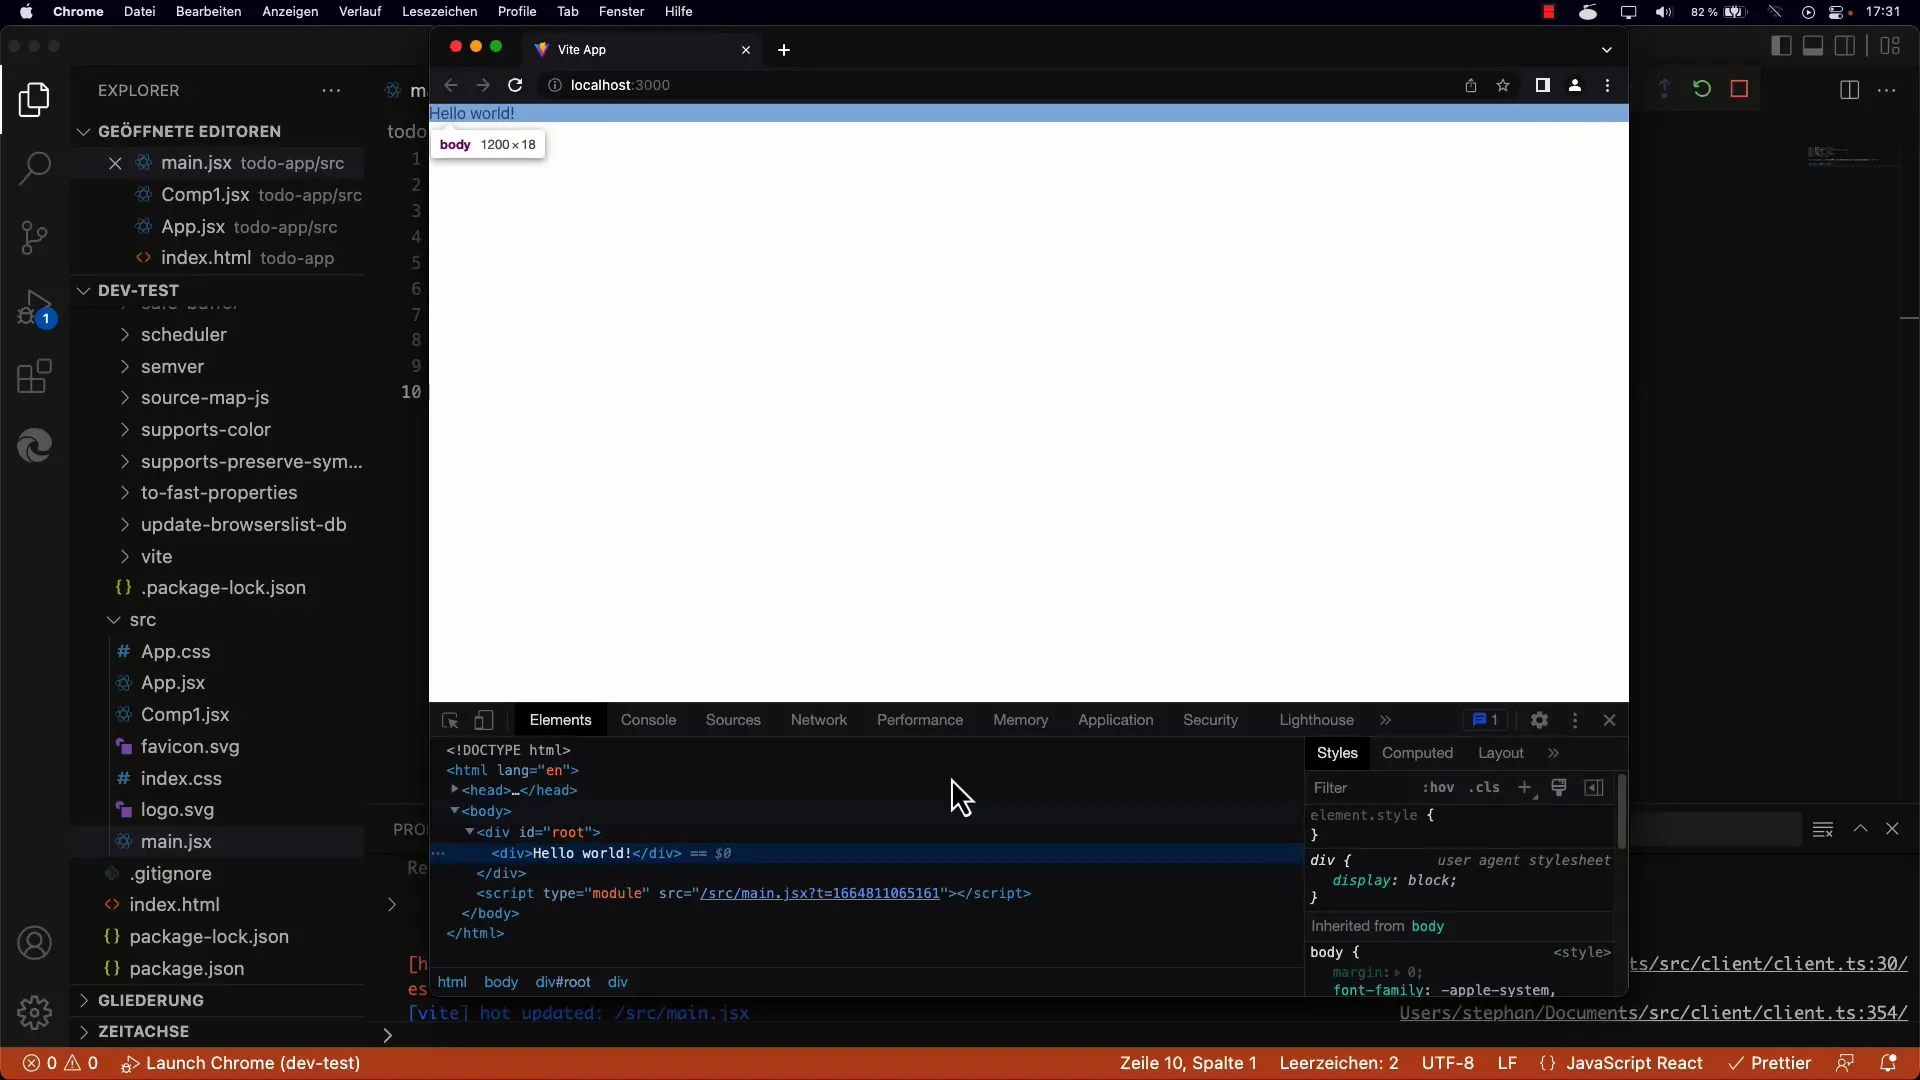1920x1080 pixels.
Task: Click the device toolbar toggle icon
Action: [481, 719]
